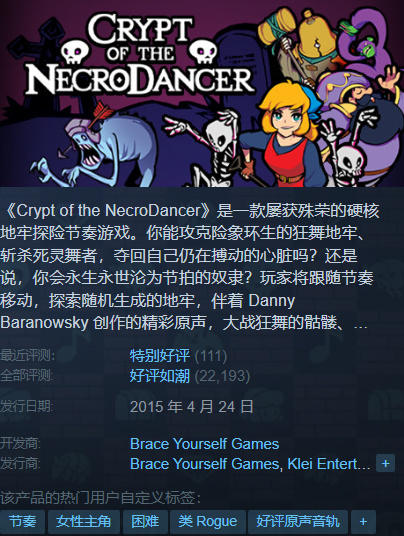The image size is (404, 536).
Task: Click the 该产品的热门用户自定义标签 heading
Action: 100,498
